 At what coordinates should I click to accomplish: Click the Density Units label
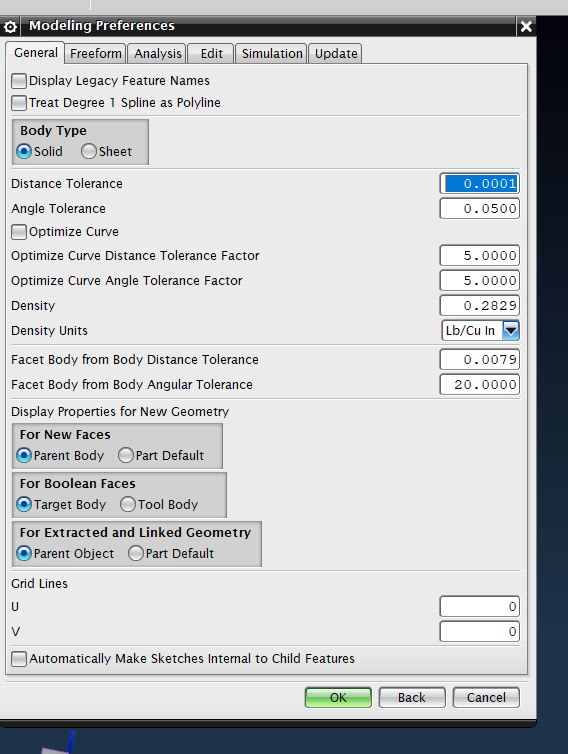pos(50,331)
